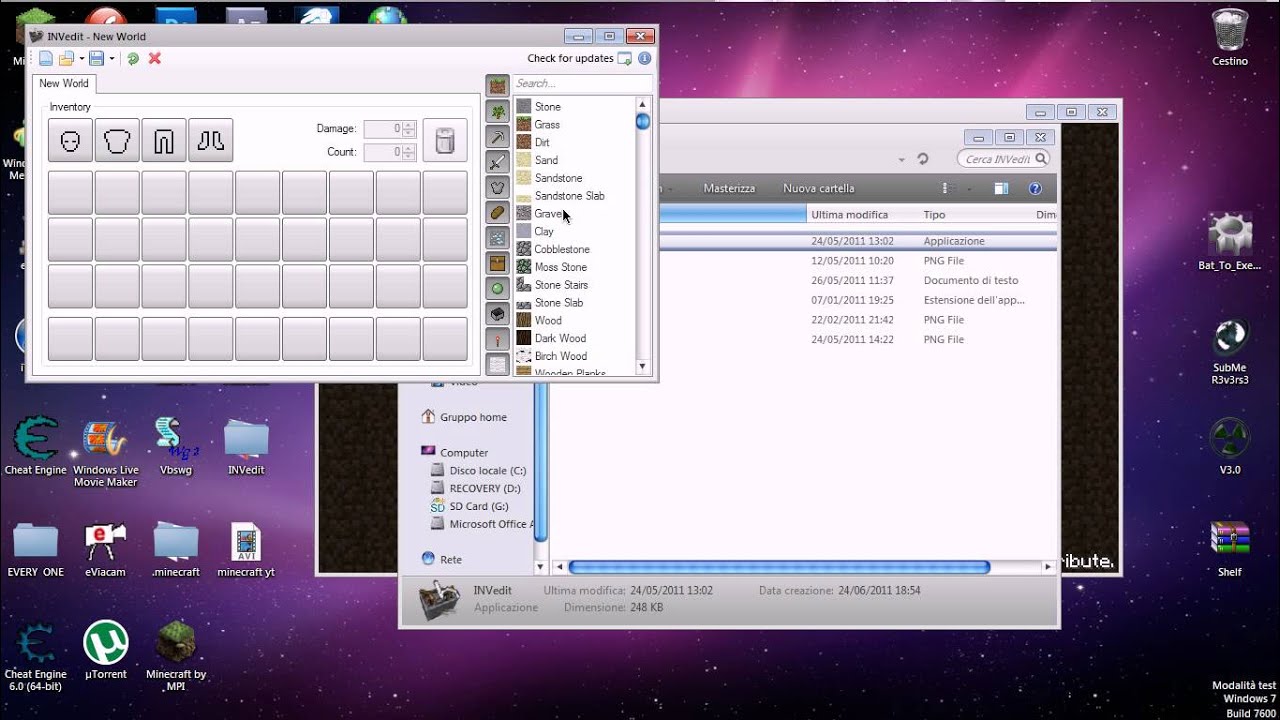Click the Explorer refresh arrow icon
Viewport: 1280px width, 720px height.
pos(923,159)
